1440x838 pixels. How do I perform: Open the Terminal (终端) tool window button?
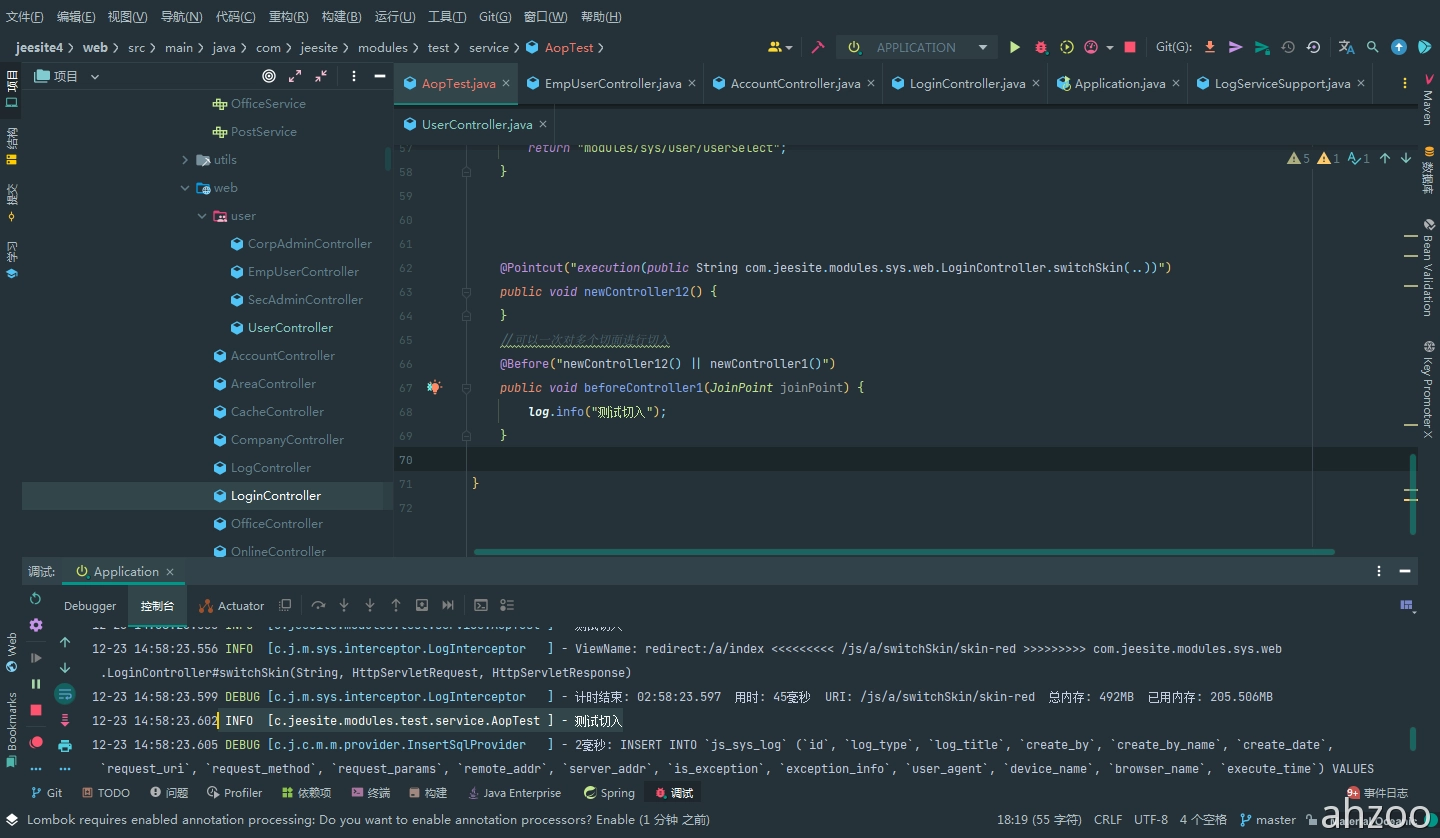point(371,793)
